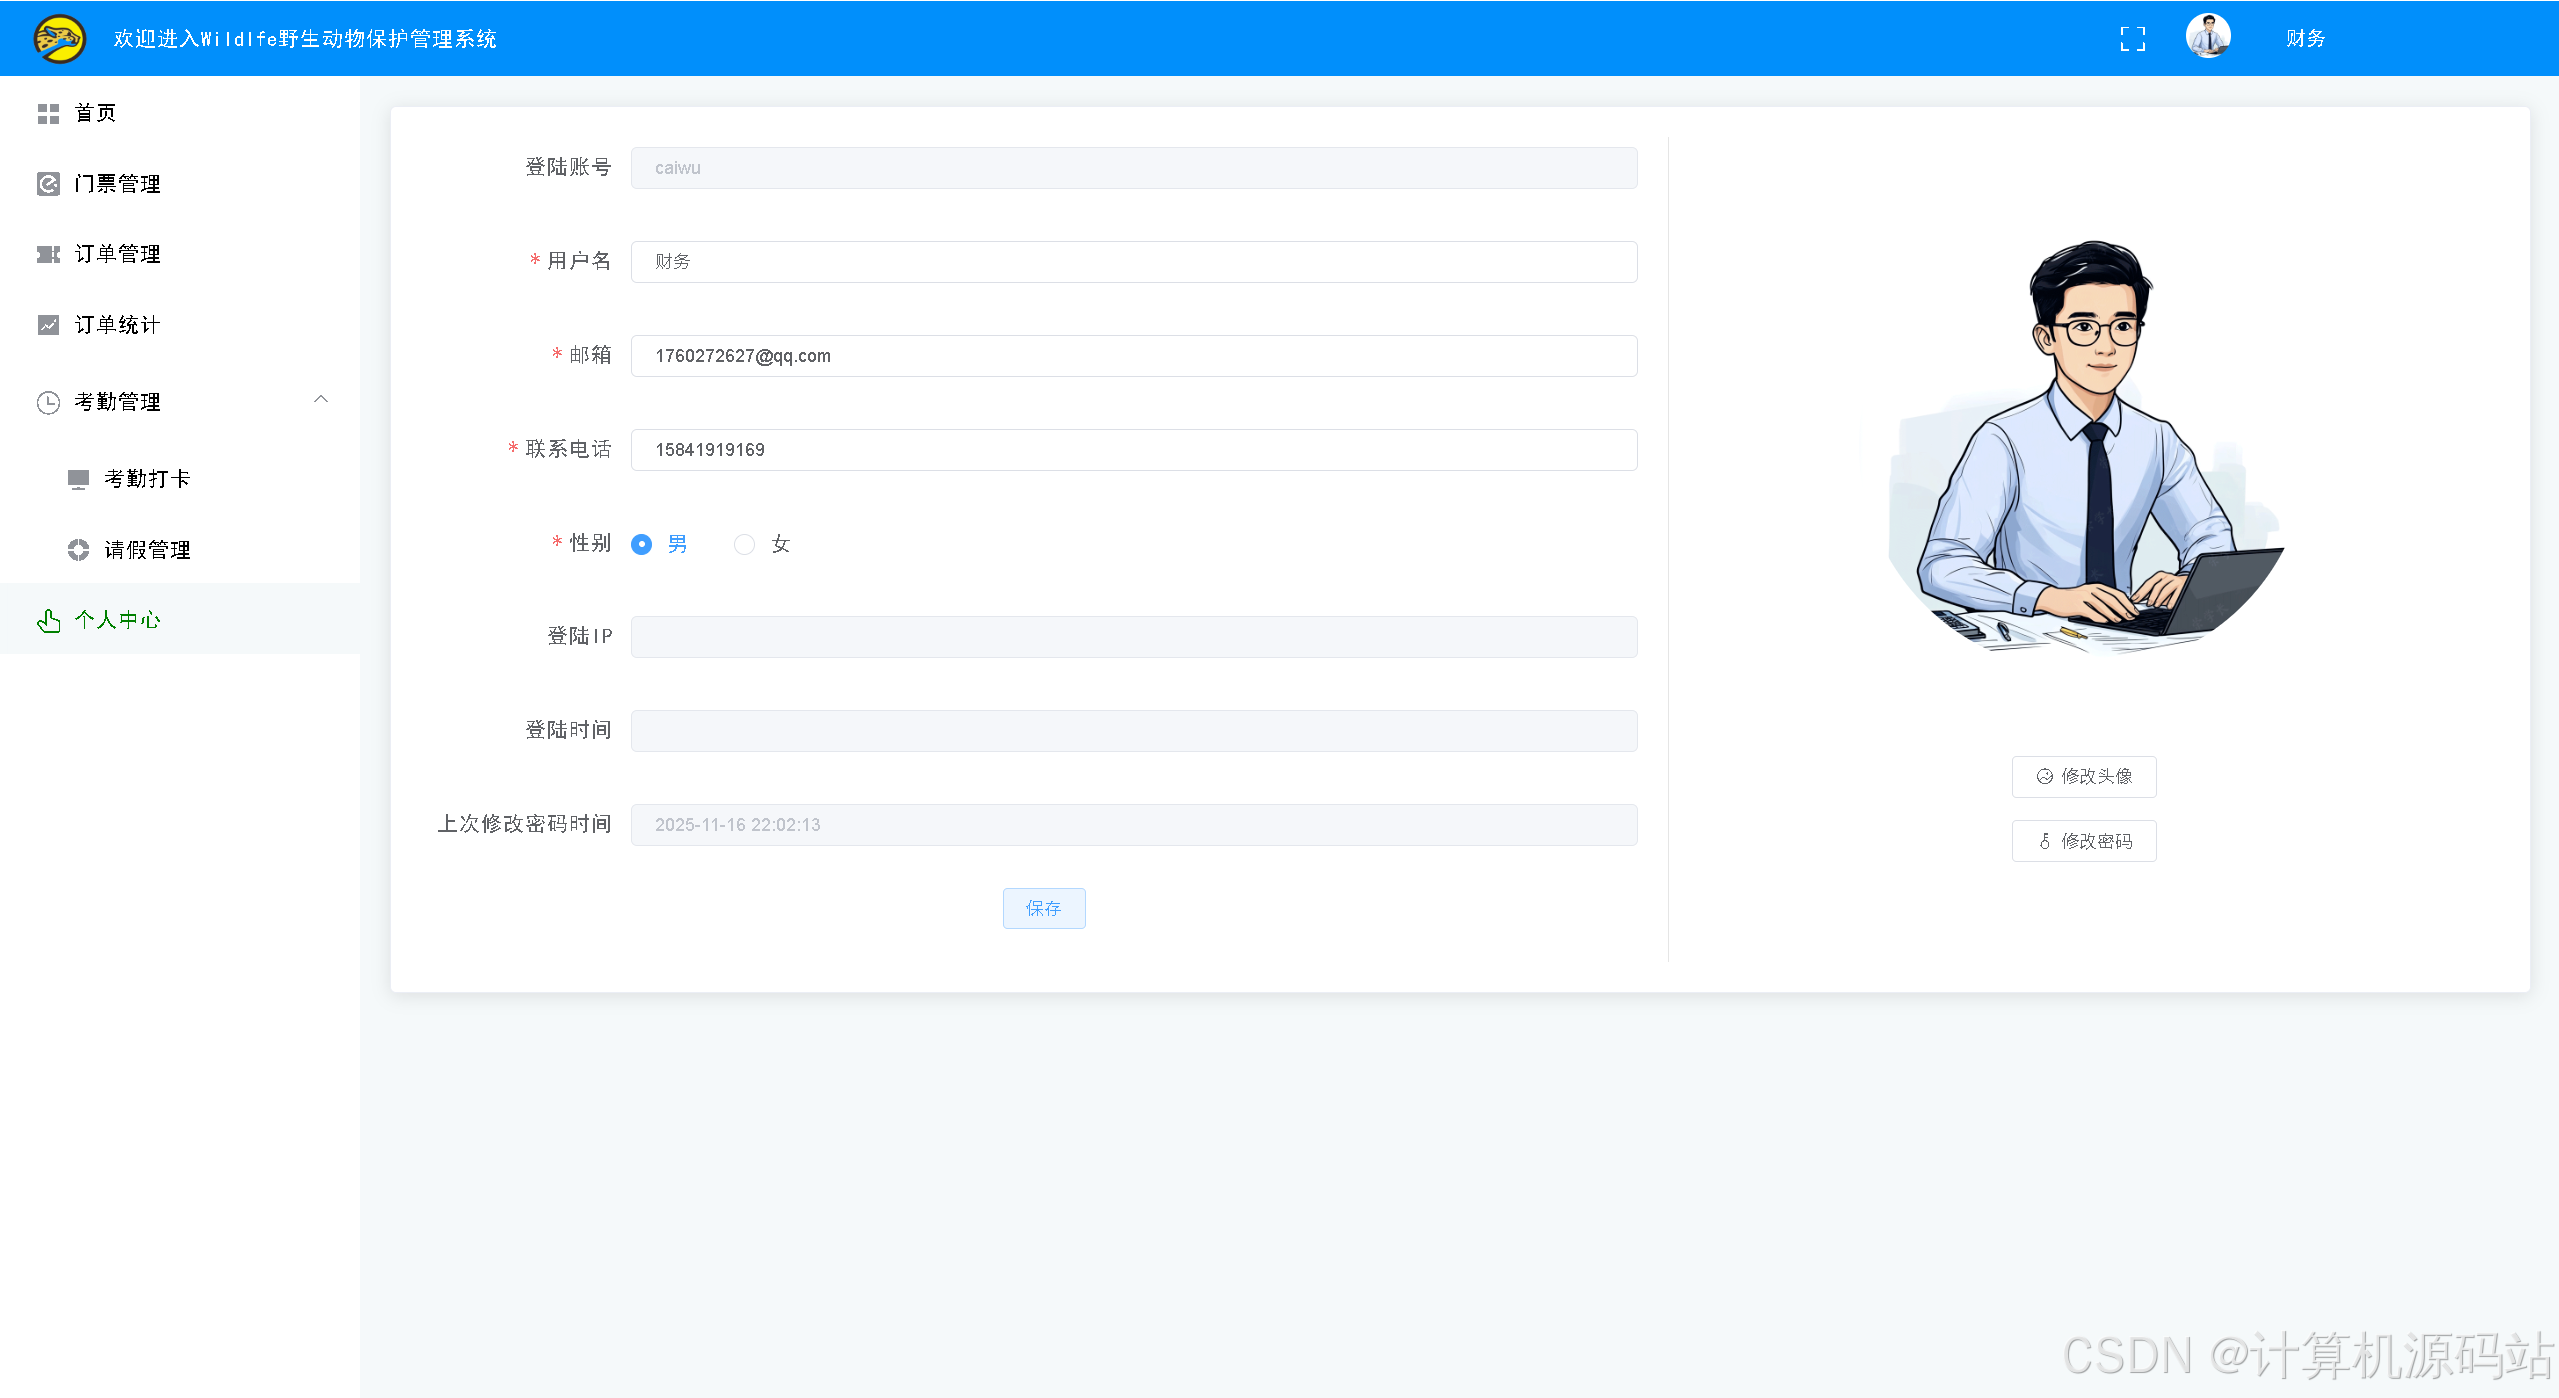2559x1398 pixels.
Task: Focus the 邮箱 input field
Action: click(1134, 356)
